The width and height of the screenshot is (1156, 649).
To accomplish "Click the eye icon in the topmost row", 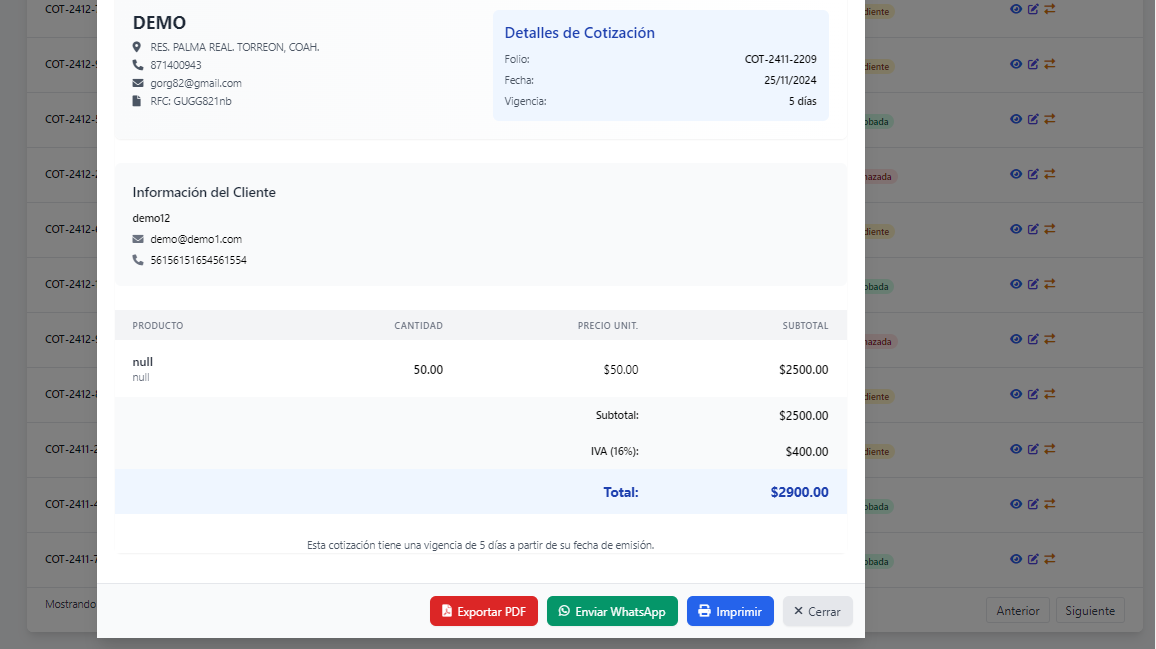I will pos(1016,9).
